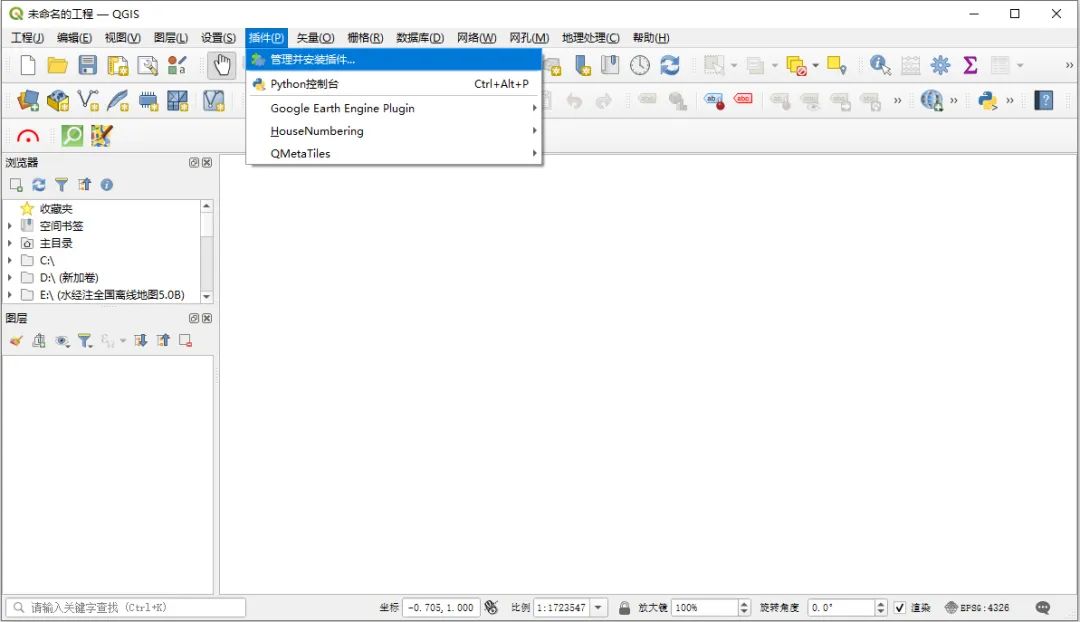The image size is (1080, 622).
Task: Click the 收藏夹 favorites item
Action: 56,208
